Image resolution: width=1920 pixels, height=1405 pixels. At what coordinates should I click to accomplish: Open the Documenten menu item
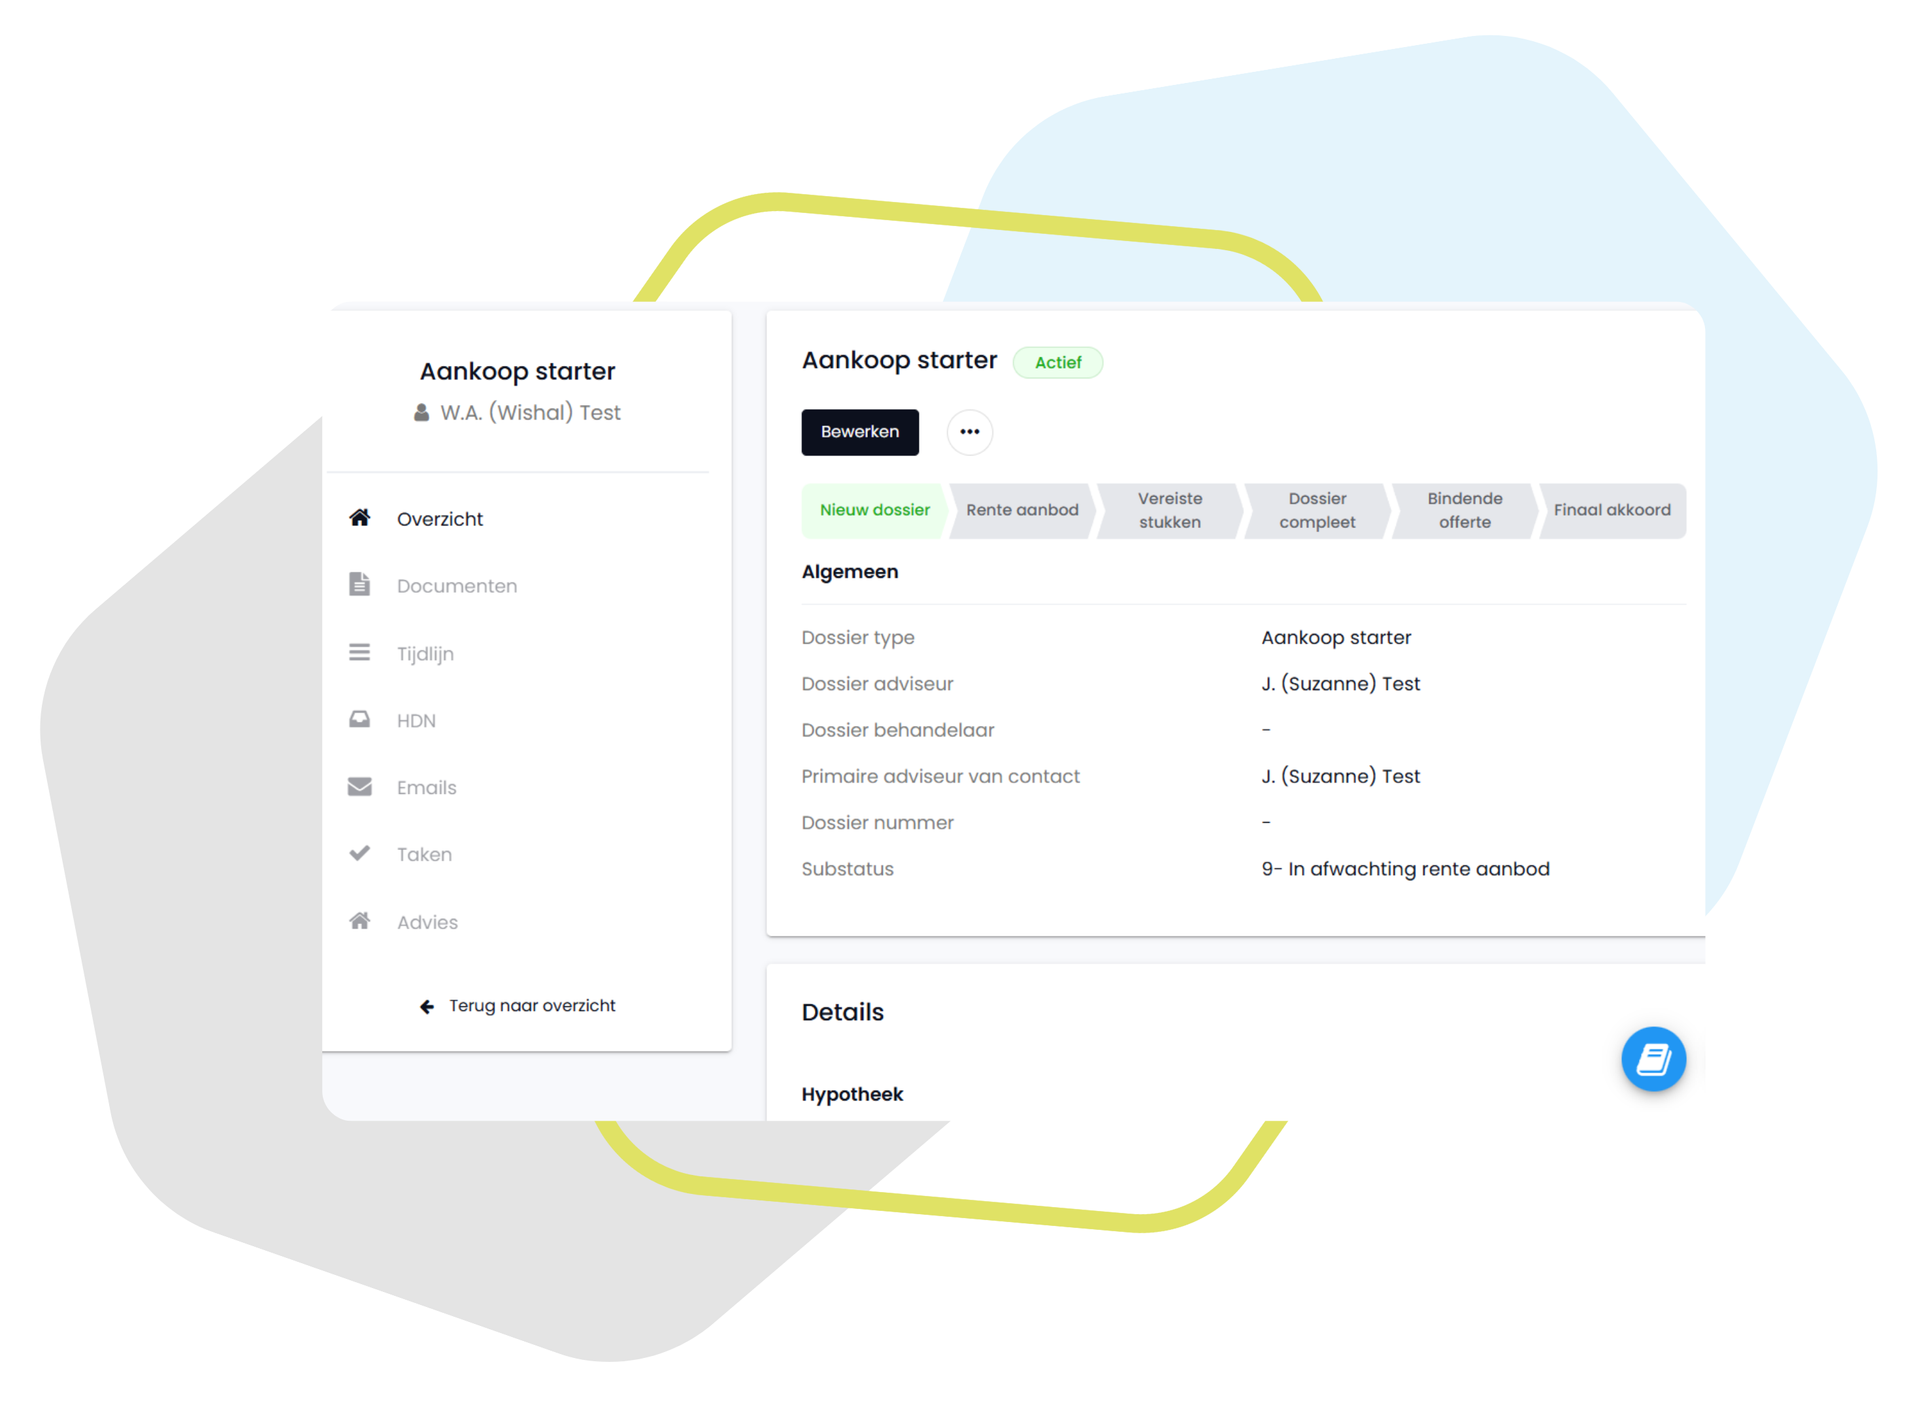click(457, 586)
